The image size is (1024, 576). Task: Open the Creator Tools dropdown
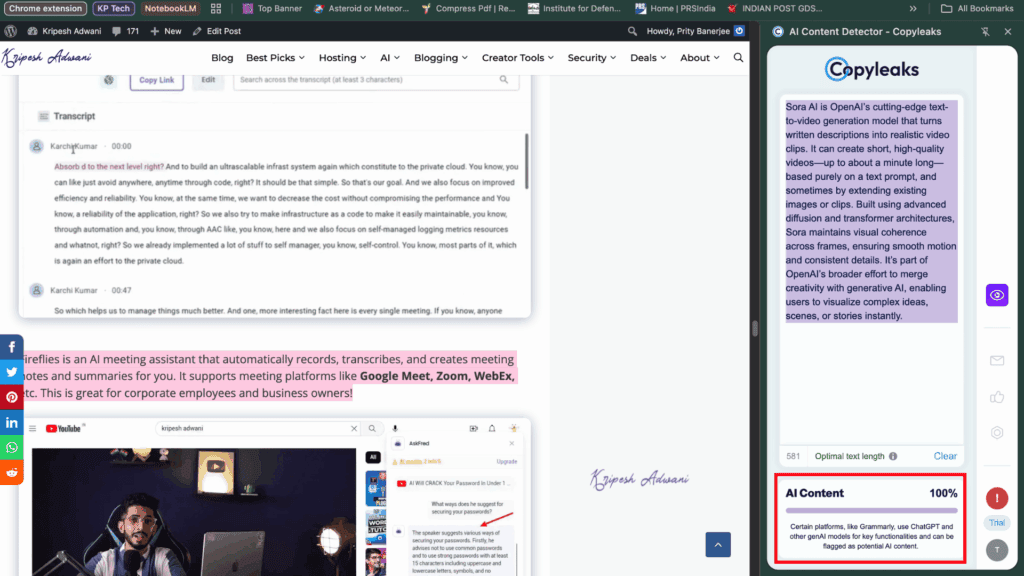(516, 57)
